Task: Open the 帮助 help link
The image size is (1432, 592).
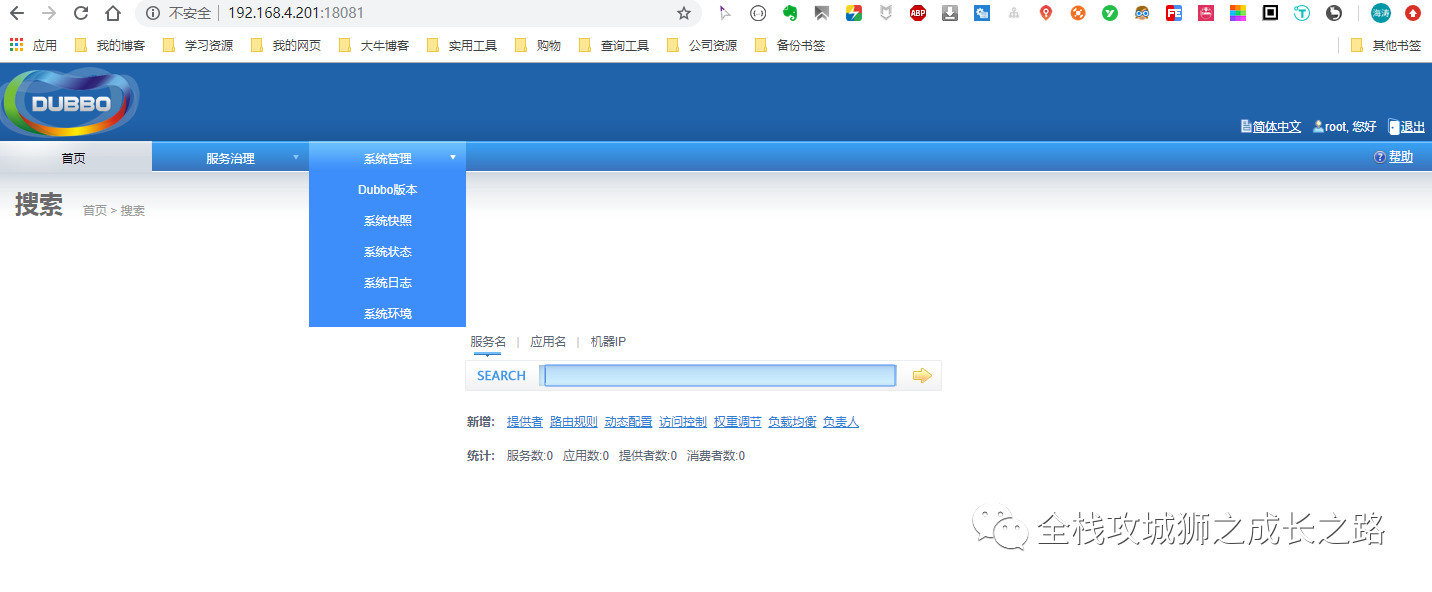Action: [x=1401, y=157]
